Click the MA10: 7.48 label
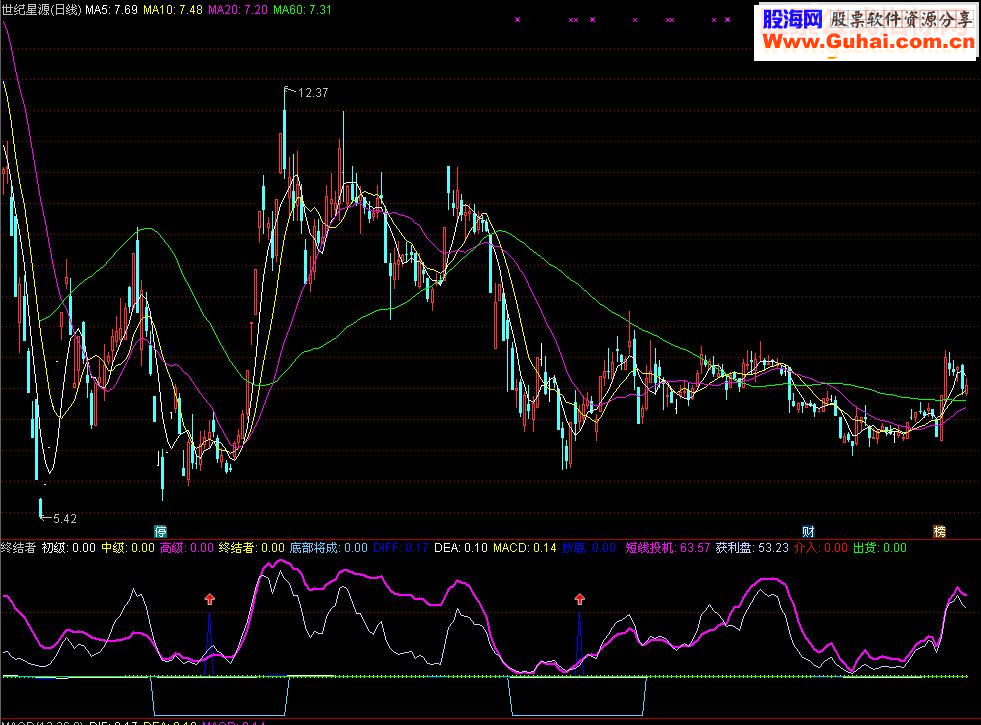This screenshot has width=981, height=725. tap(173, 10)
